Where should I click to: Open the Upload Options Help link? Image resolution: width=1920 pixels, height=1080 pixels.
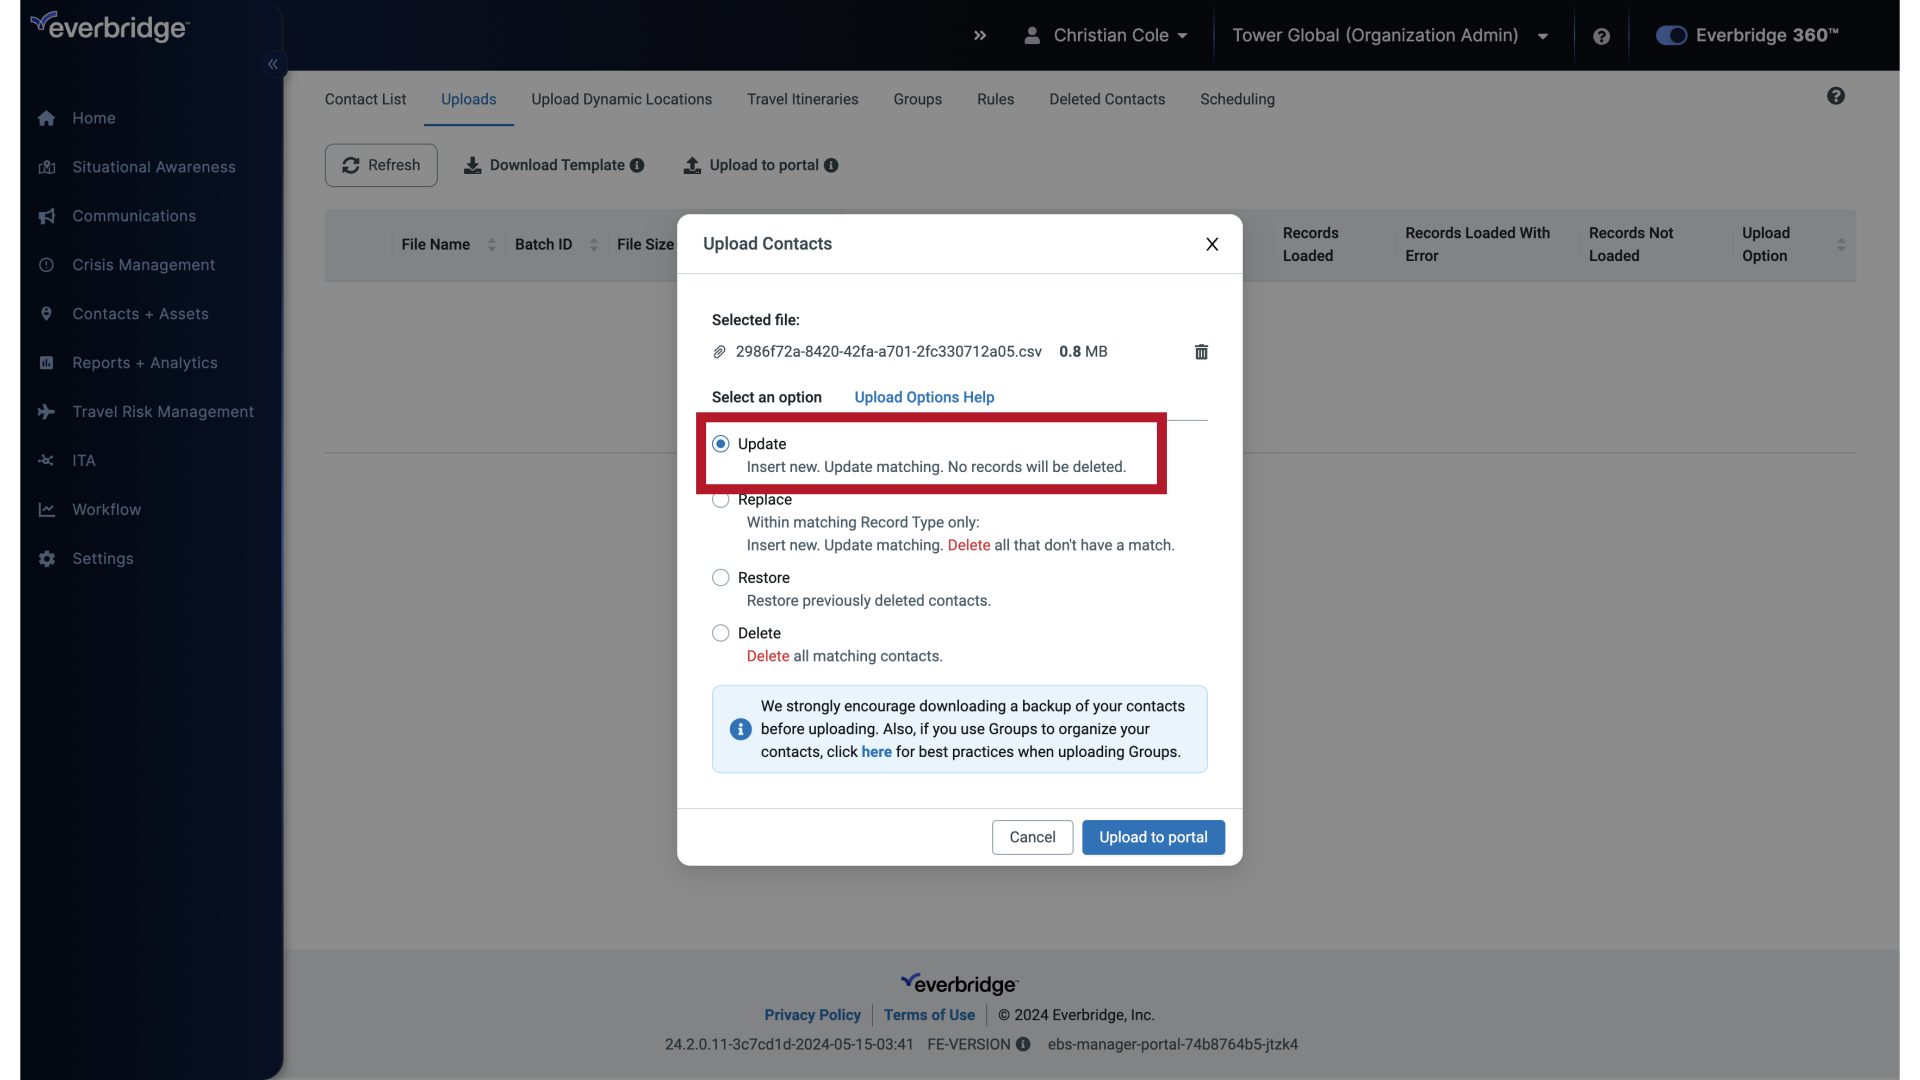pyautogui.click(x=923, y=397)
